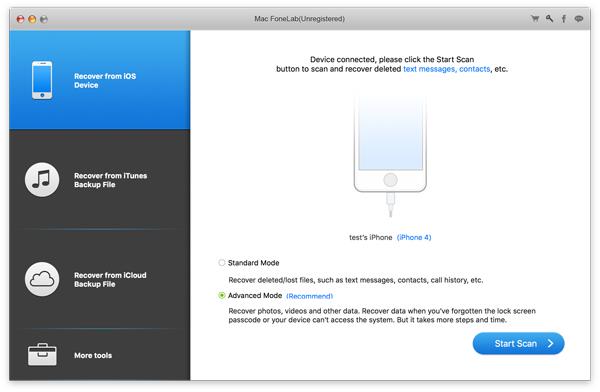The image size is (600, 392).
Task: Click the Mac FoneLab(Unregistered) window title
Action: point(300,19)
